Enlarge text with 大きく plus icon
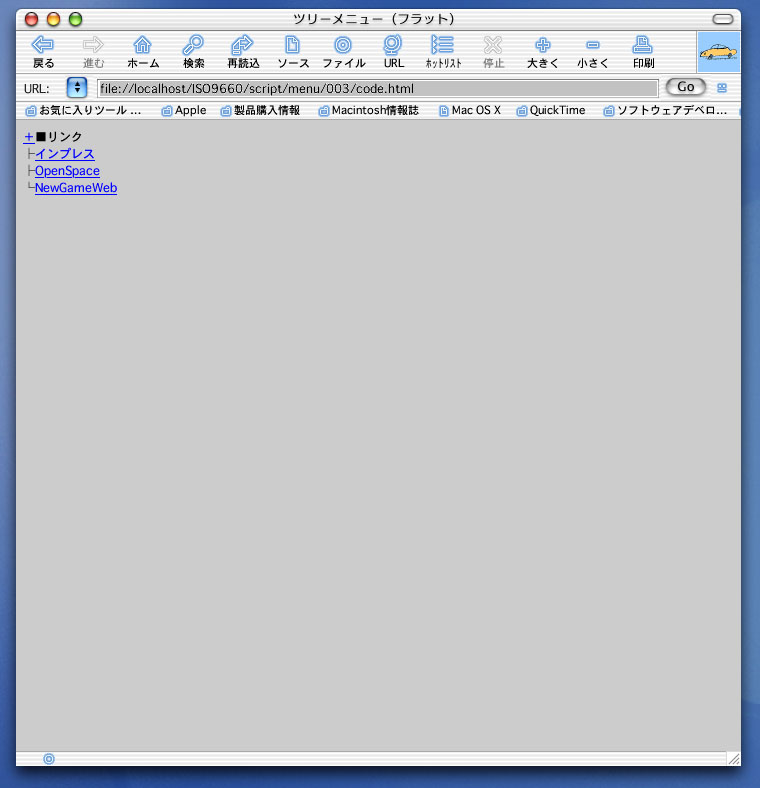This screenshot has height=788, width=760. coord(542,45)
